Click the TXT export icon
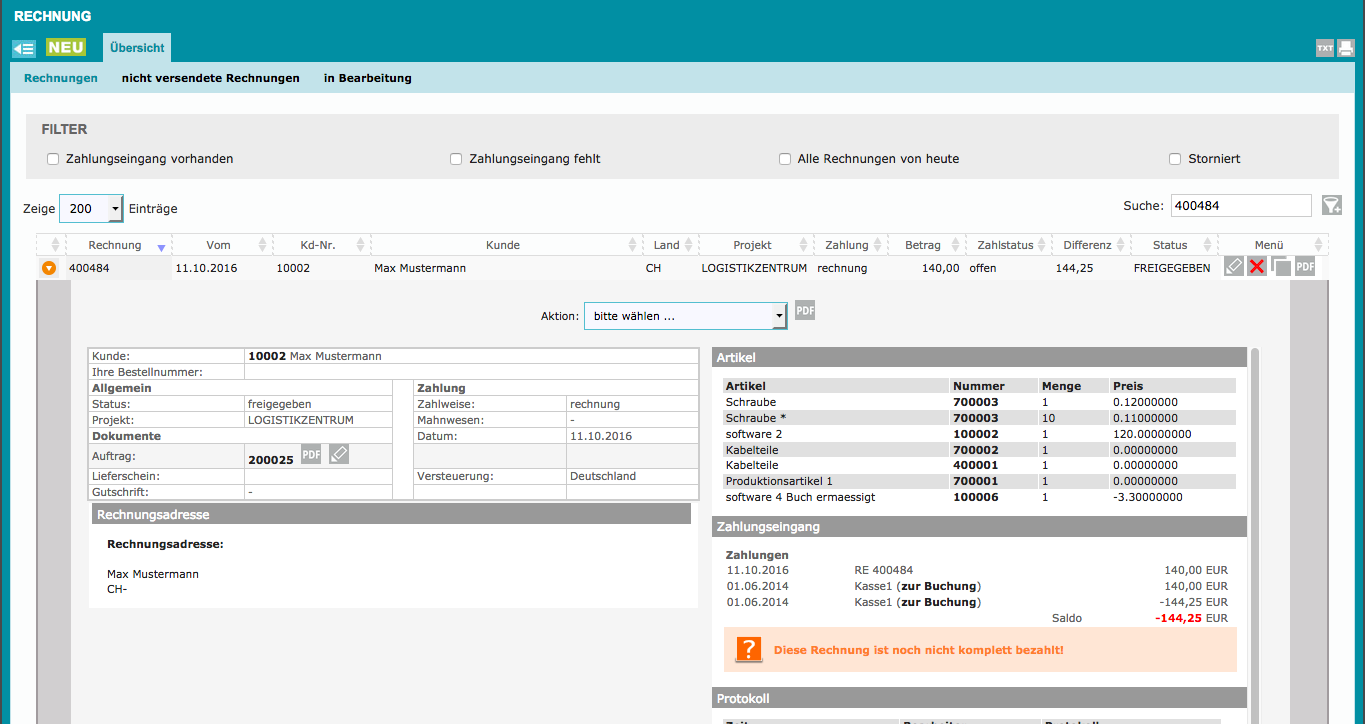Image resolution: width=1365 pixels, height=724 pixels. [1324, 48]
